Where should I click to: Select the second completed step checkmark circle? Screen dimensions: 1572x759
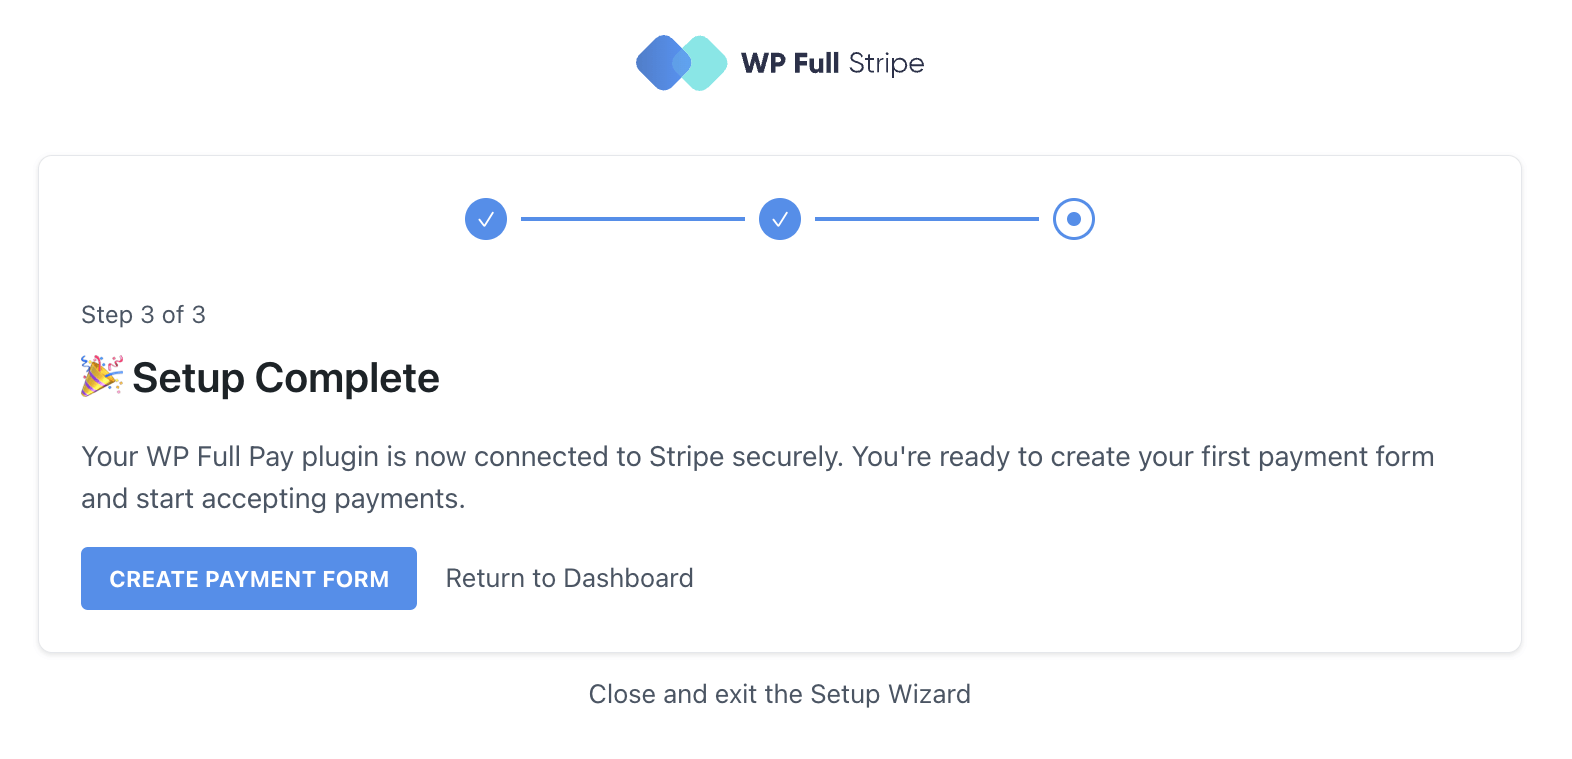coord(780,219)
